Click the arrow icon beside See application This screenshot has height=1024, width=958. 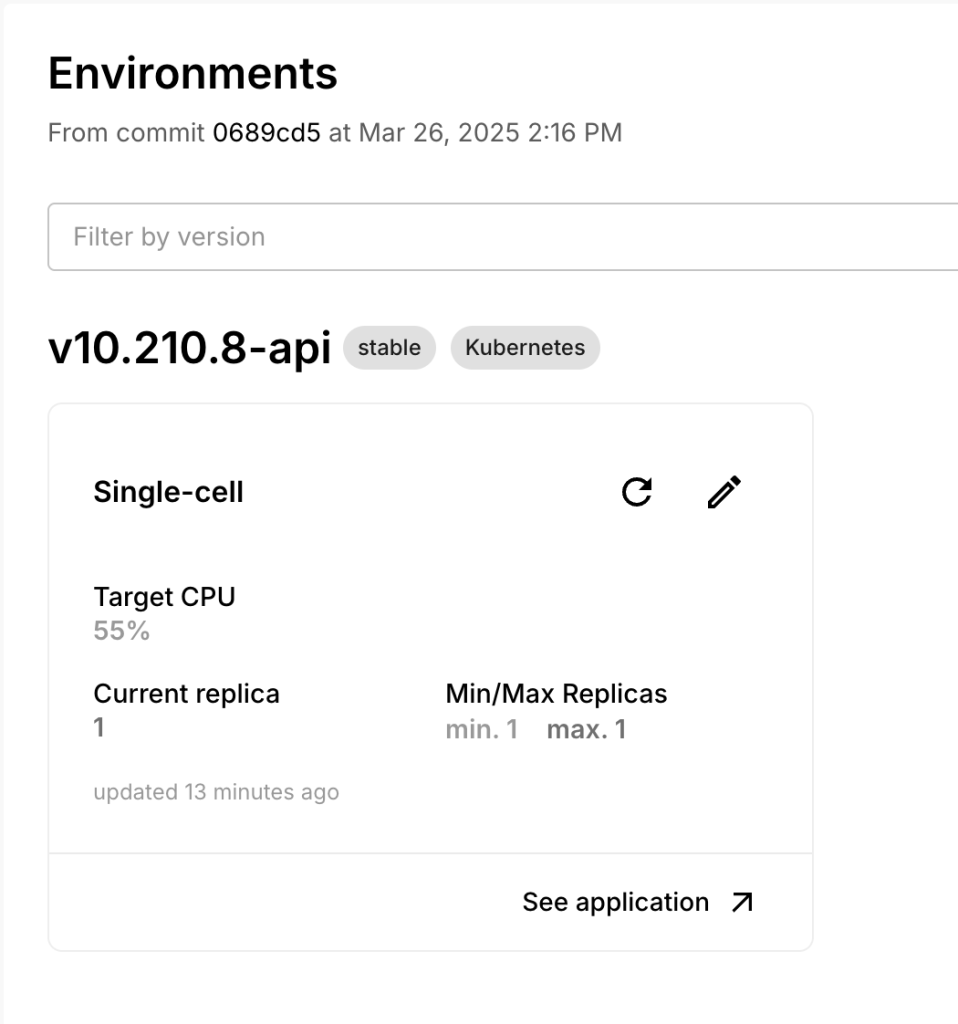click(741, 902)
